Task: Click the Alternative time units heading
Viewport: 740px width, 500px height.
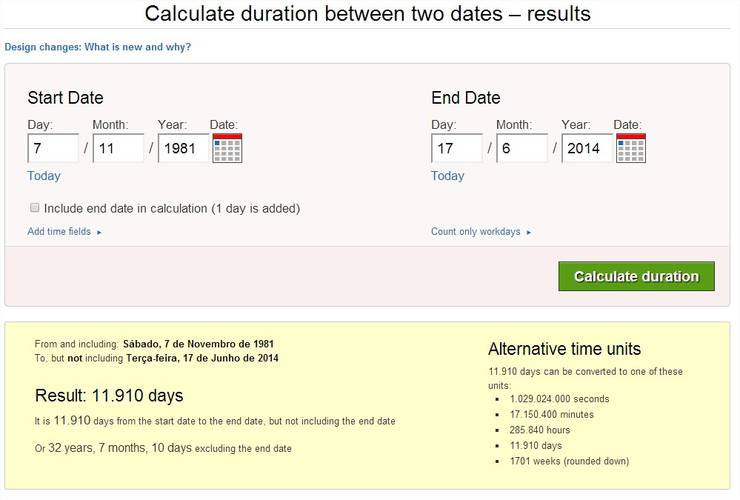Action: 564,349
